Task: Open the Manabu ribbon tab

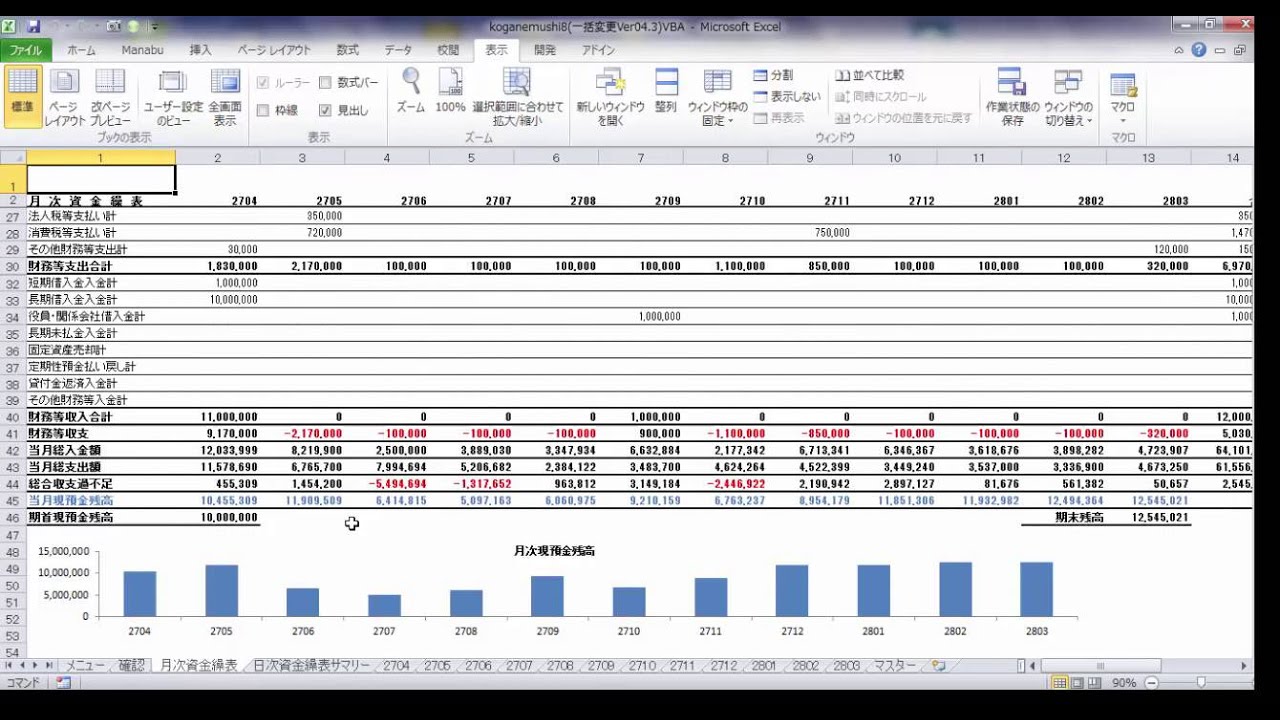Action: click(142, 49)
